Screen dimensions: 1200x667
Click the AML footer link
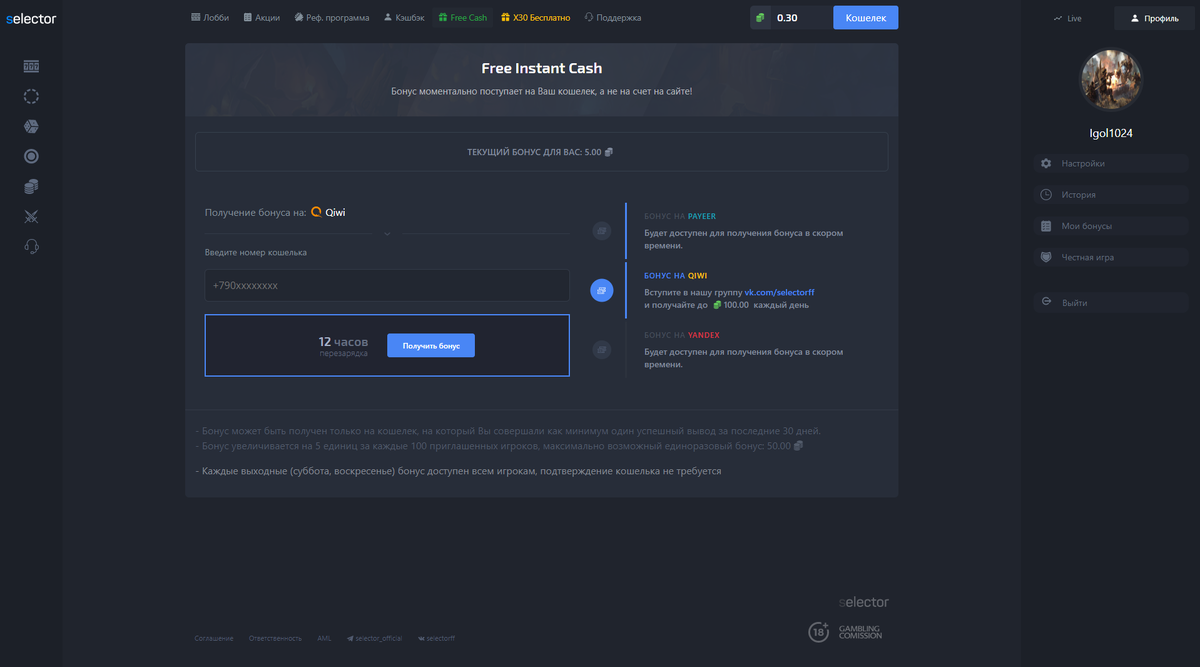[x=324, y=638]
